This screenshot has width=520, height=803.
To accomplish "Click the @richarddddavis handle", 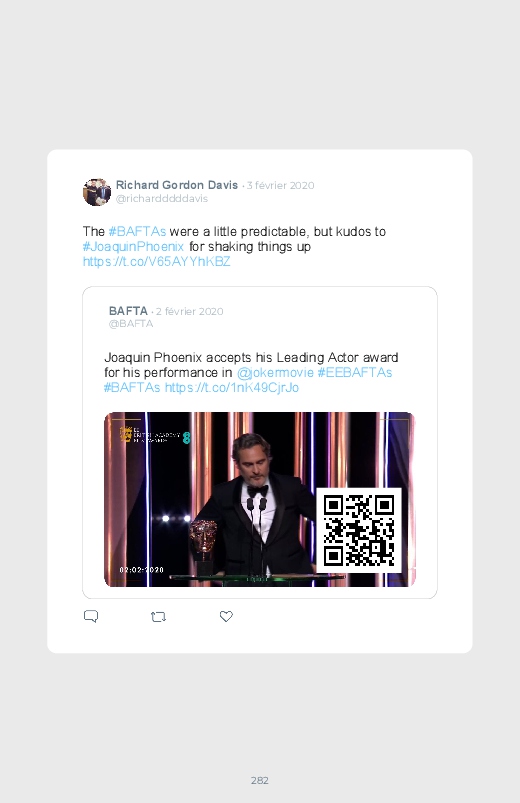I will click(161, 198).
